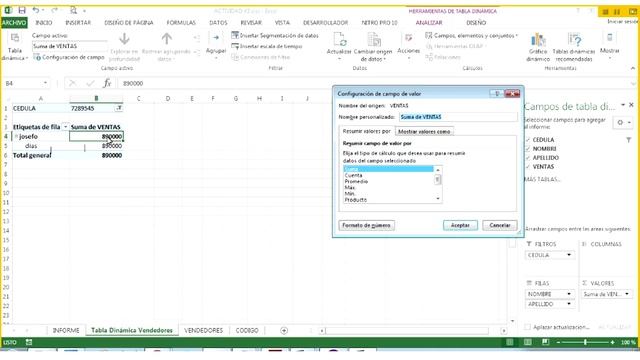Collapse the ribbon with the arrow
640x360 pixels.
tap(633, 69)
